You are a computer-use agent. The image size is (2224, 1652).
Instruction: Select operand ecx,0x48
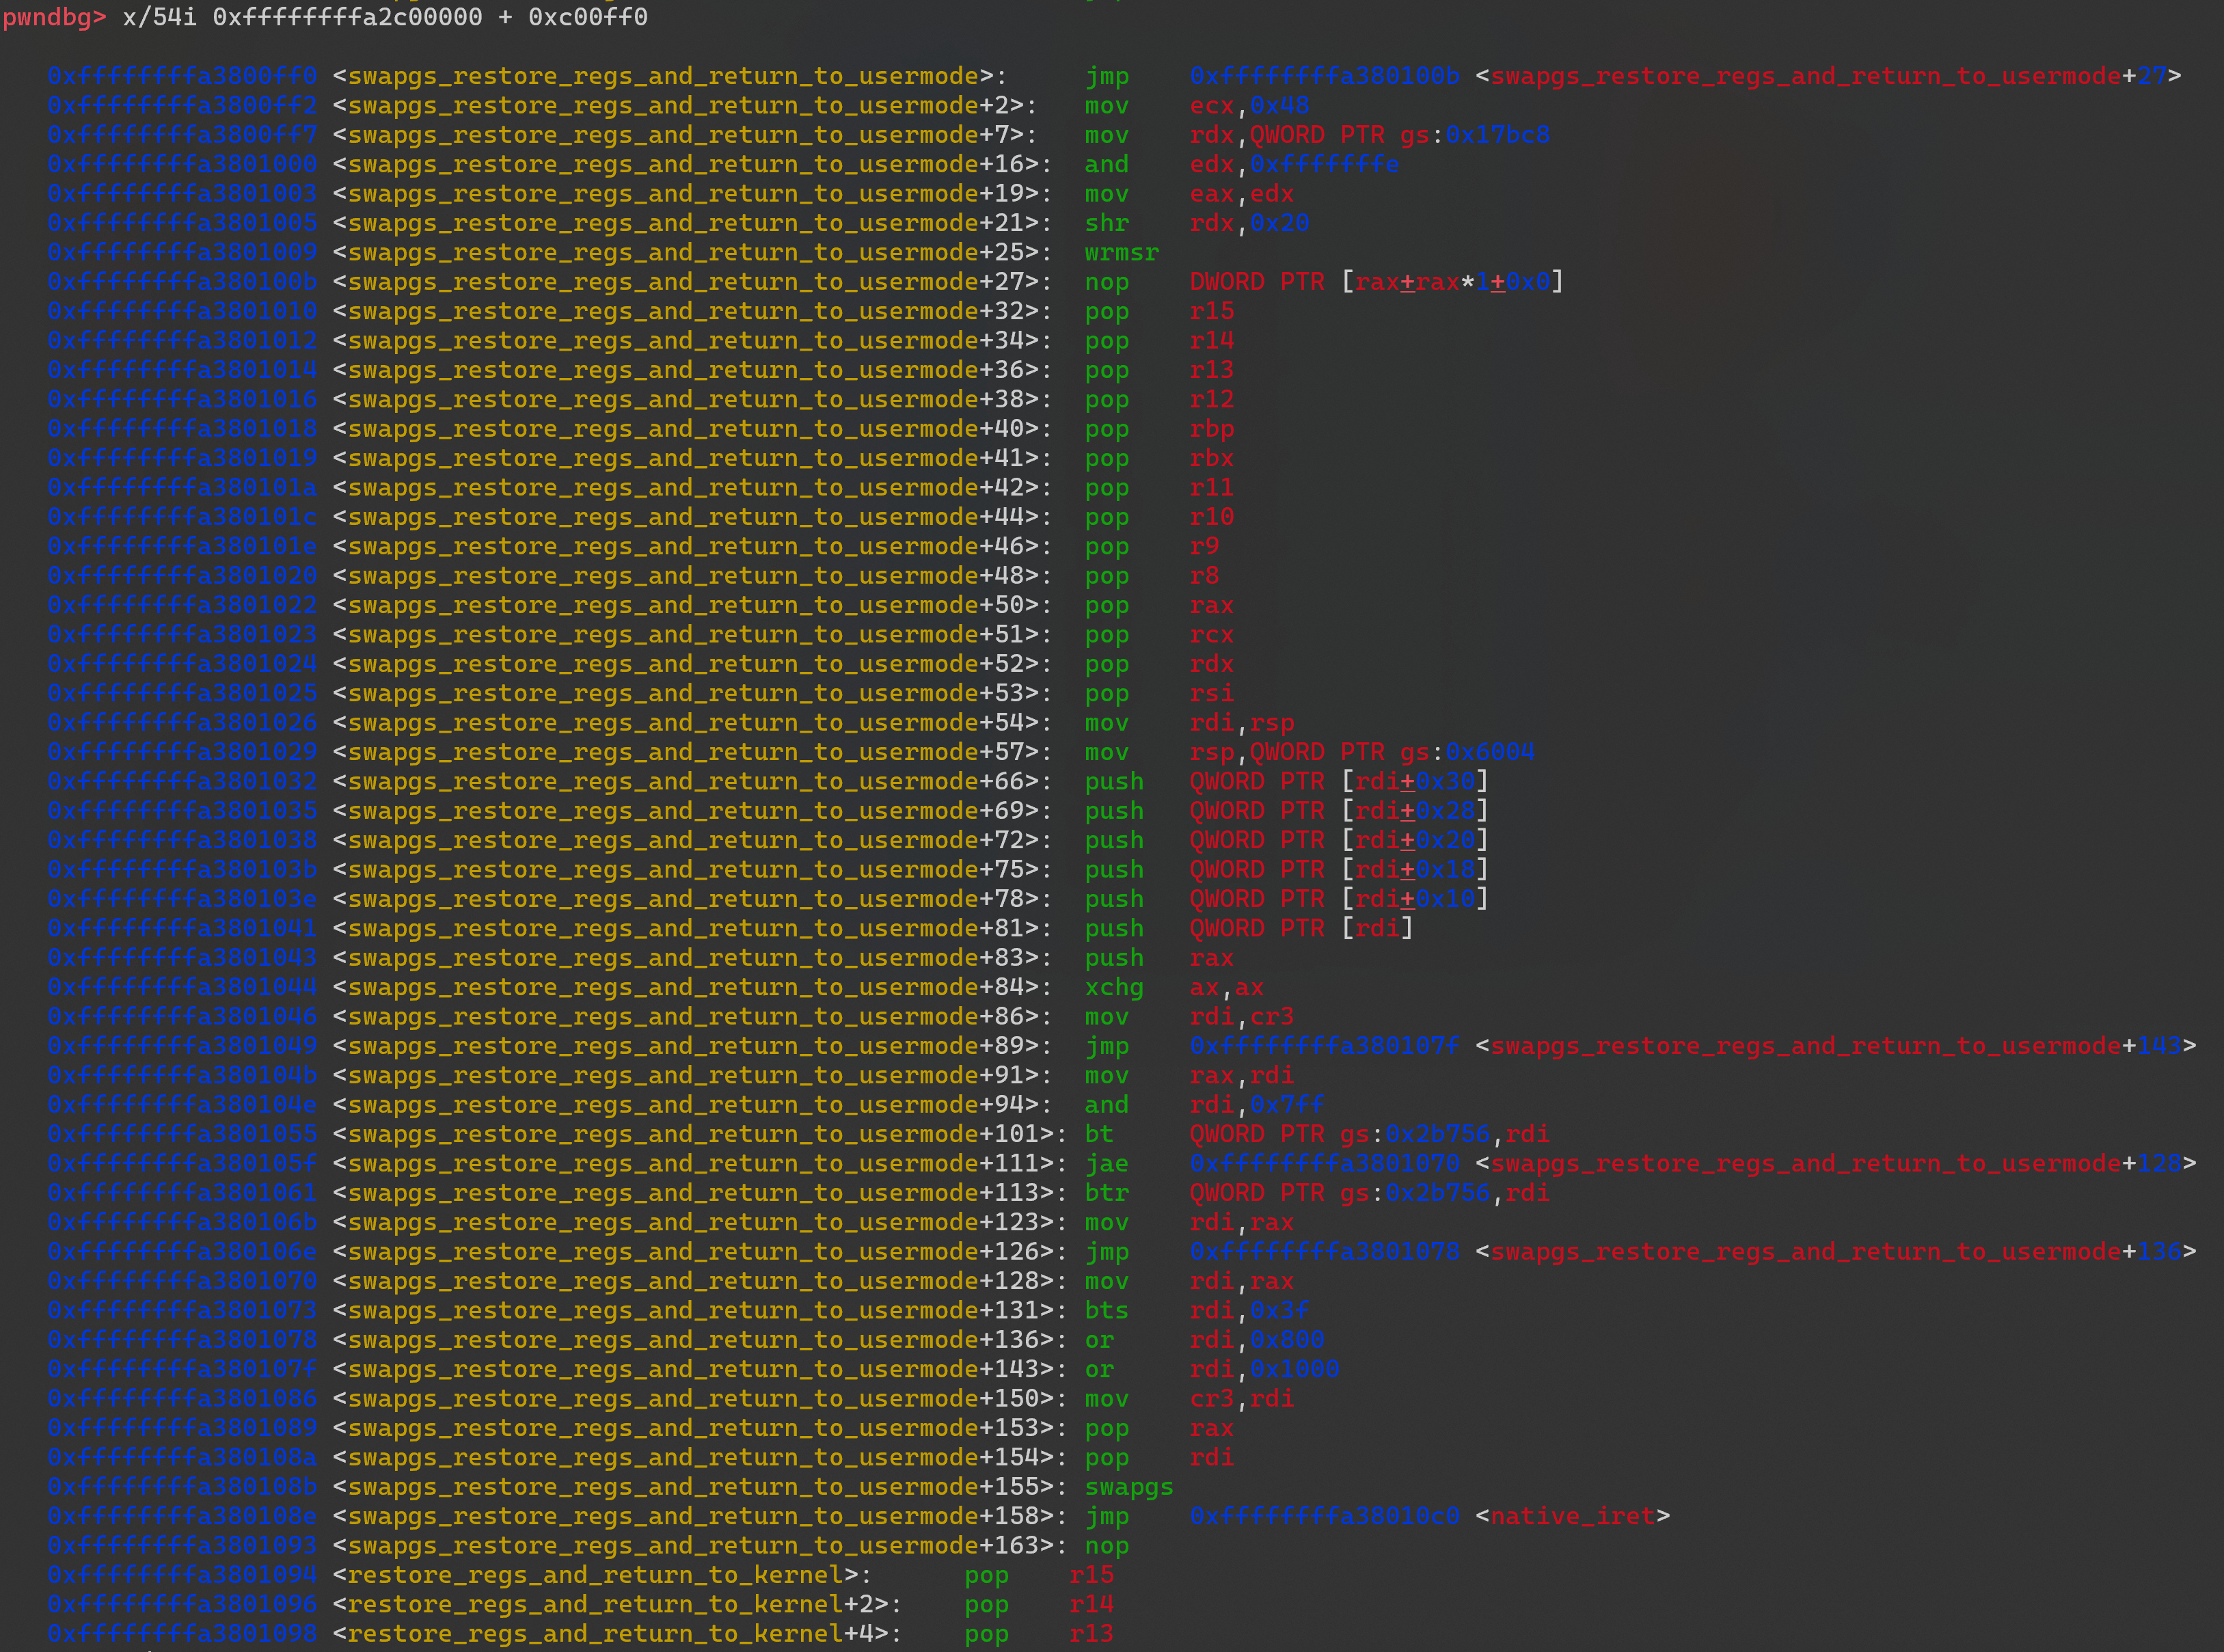coord(1249,105)
